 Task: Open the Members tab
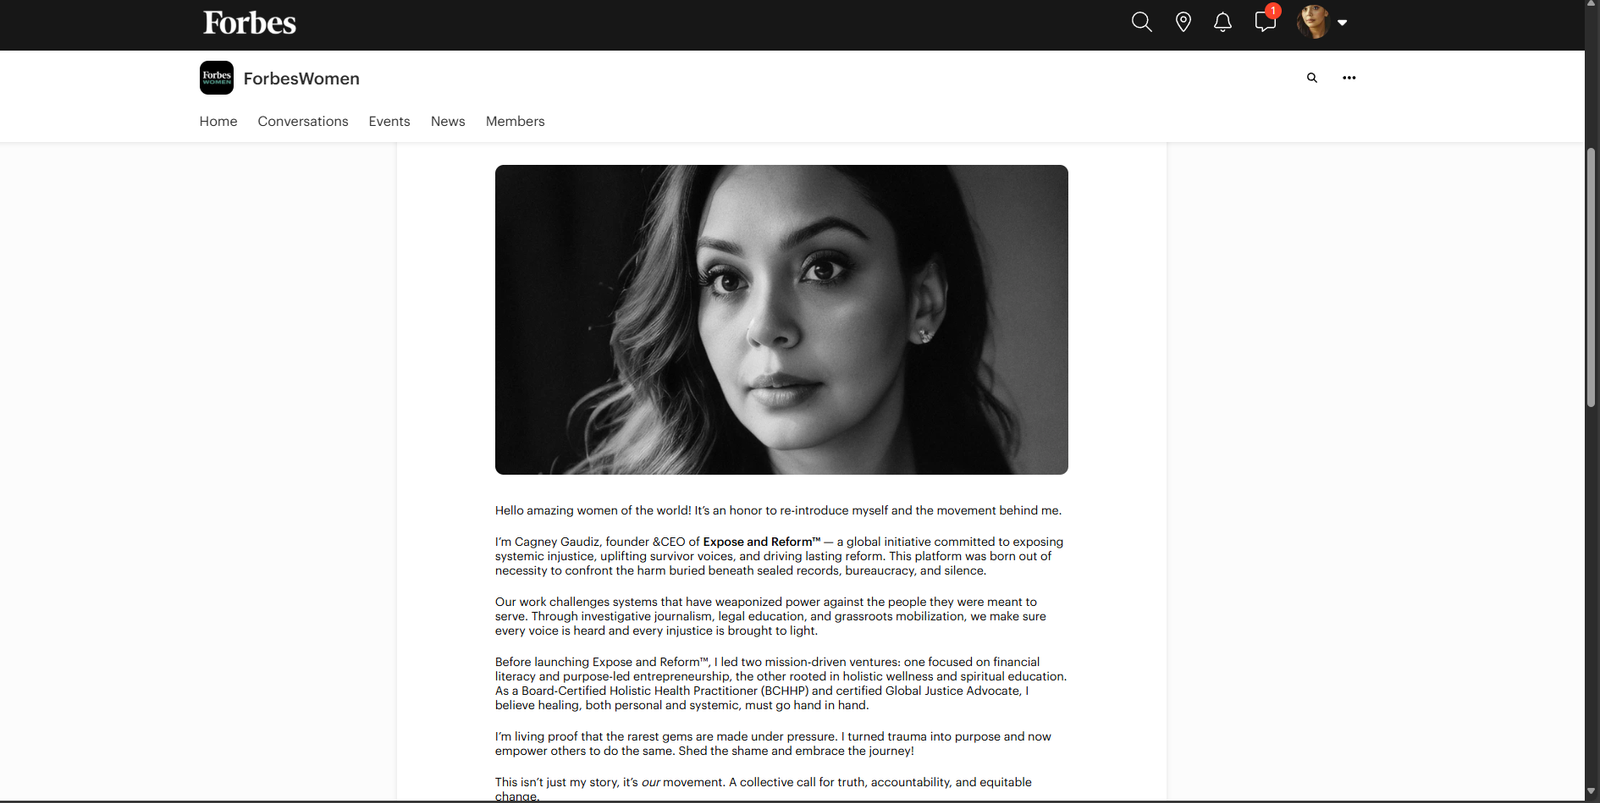tap(515, 121)
